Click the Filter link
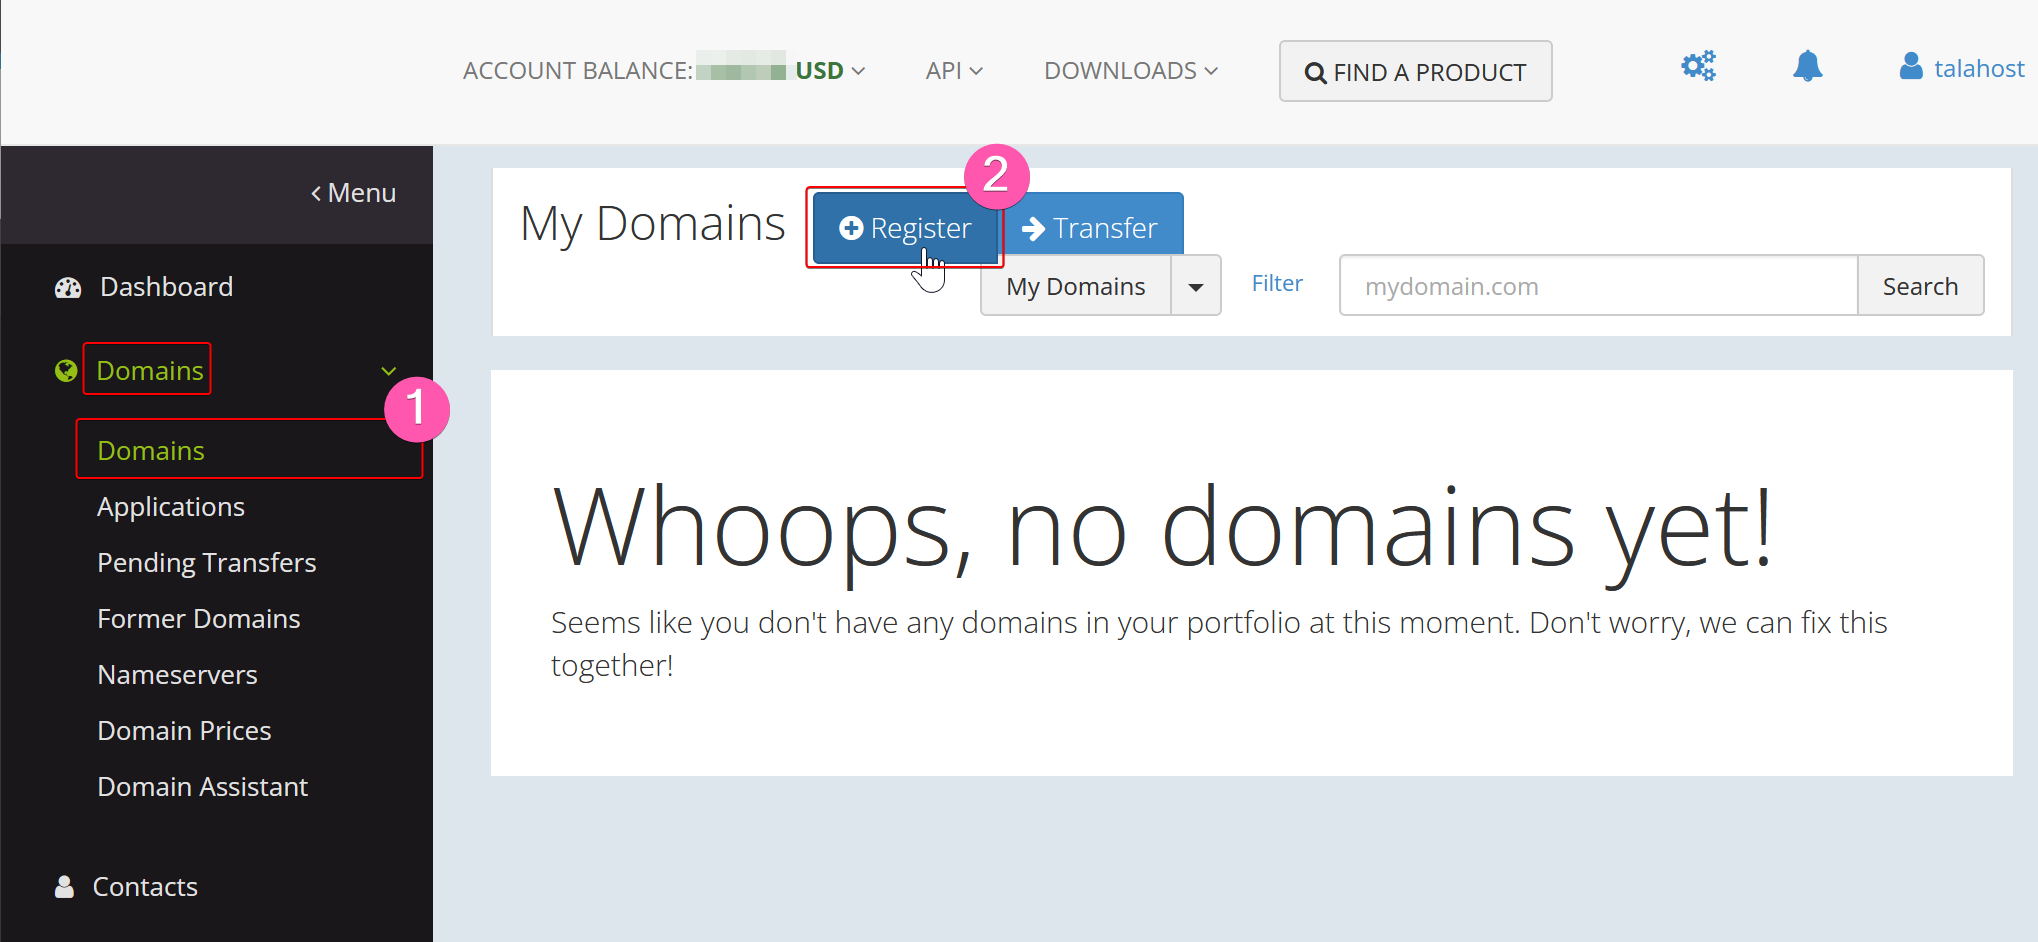This screenshot has width=2038, height=942. pyautogui.click(x=1277, y=284)
